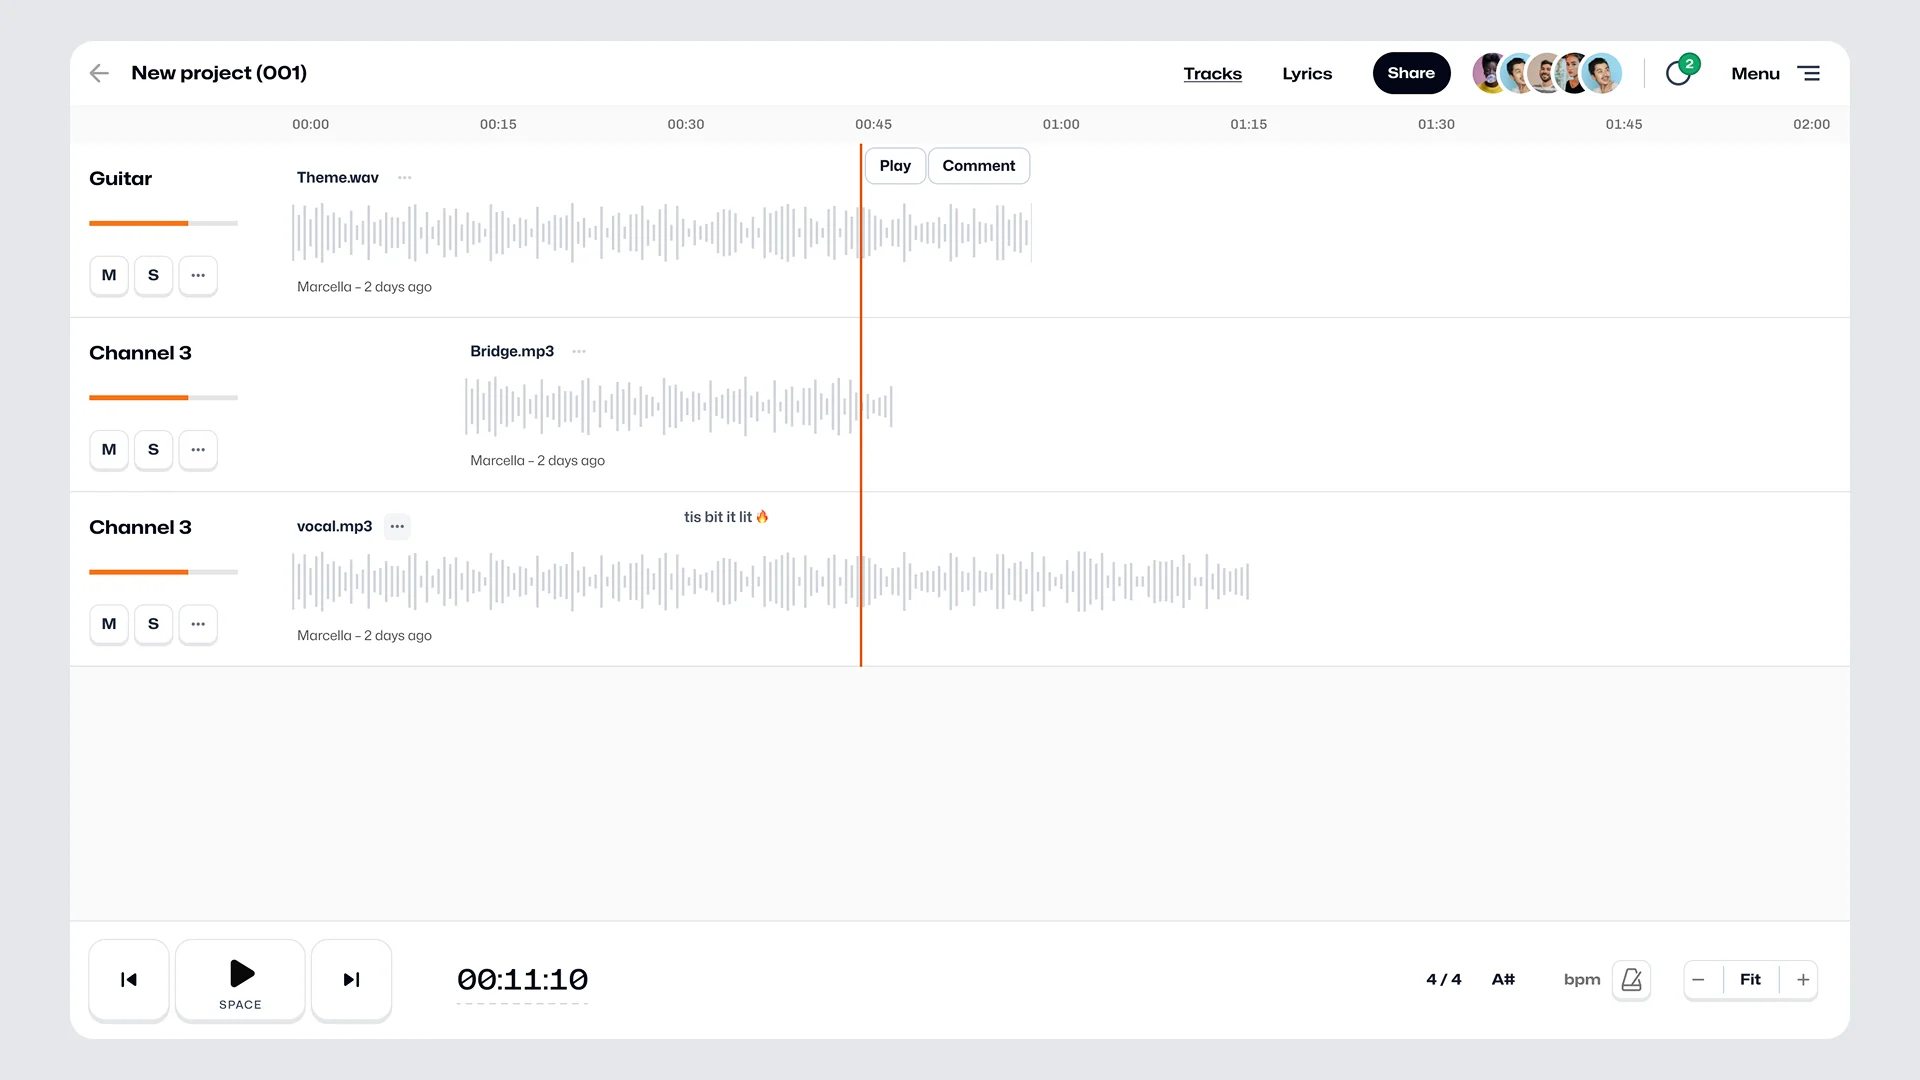This screenshot has width=1920, height=1080.
Task: Open more options for Theme.wav clip
Action: [405, 178]
